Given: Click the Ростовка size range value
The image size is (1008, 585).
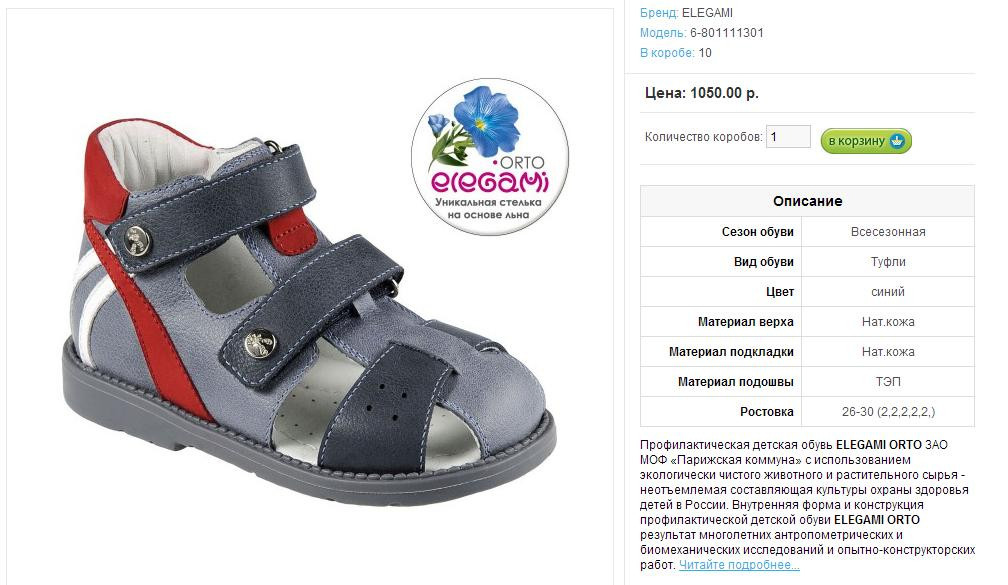Looking at the screenshot, I should coord(888,411).
